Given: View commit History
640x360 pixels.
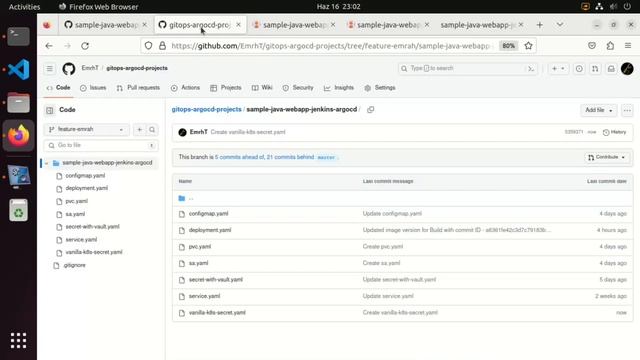Looking at the screenshot, I should pyautogui.click(x=614, y=132).
